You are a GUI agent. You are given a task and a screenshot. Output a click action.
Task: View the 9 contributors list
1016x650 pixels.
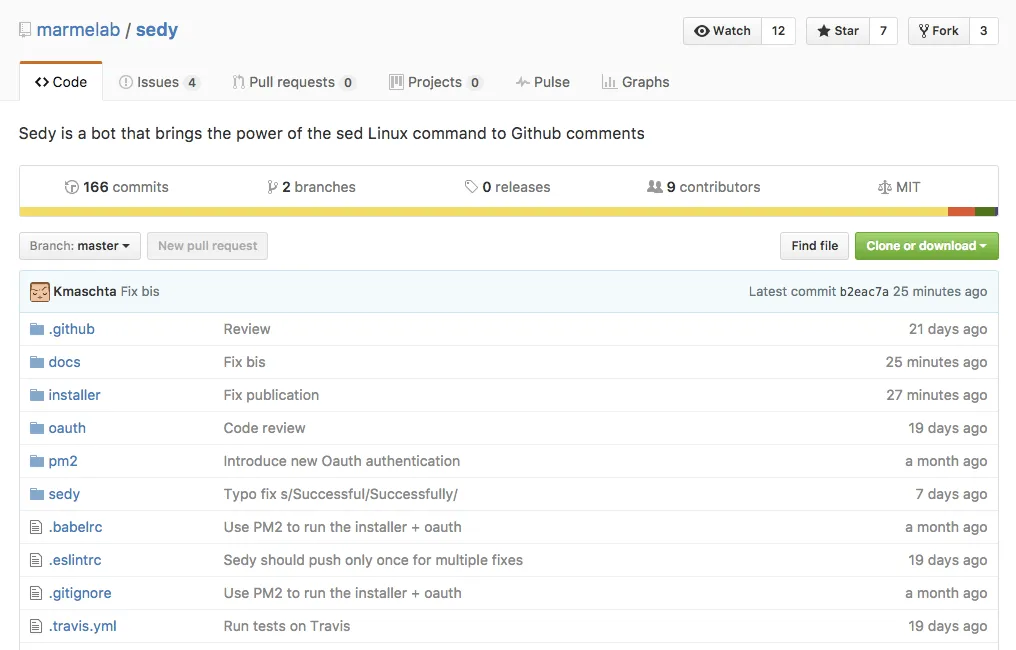point(704,187)
